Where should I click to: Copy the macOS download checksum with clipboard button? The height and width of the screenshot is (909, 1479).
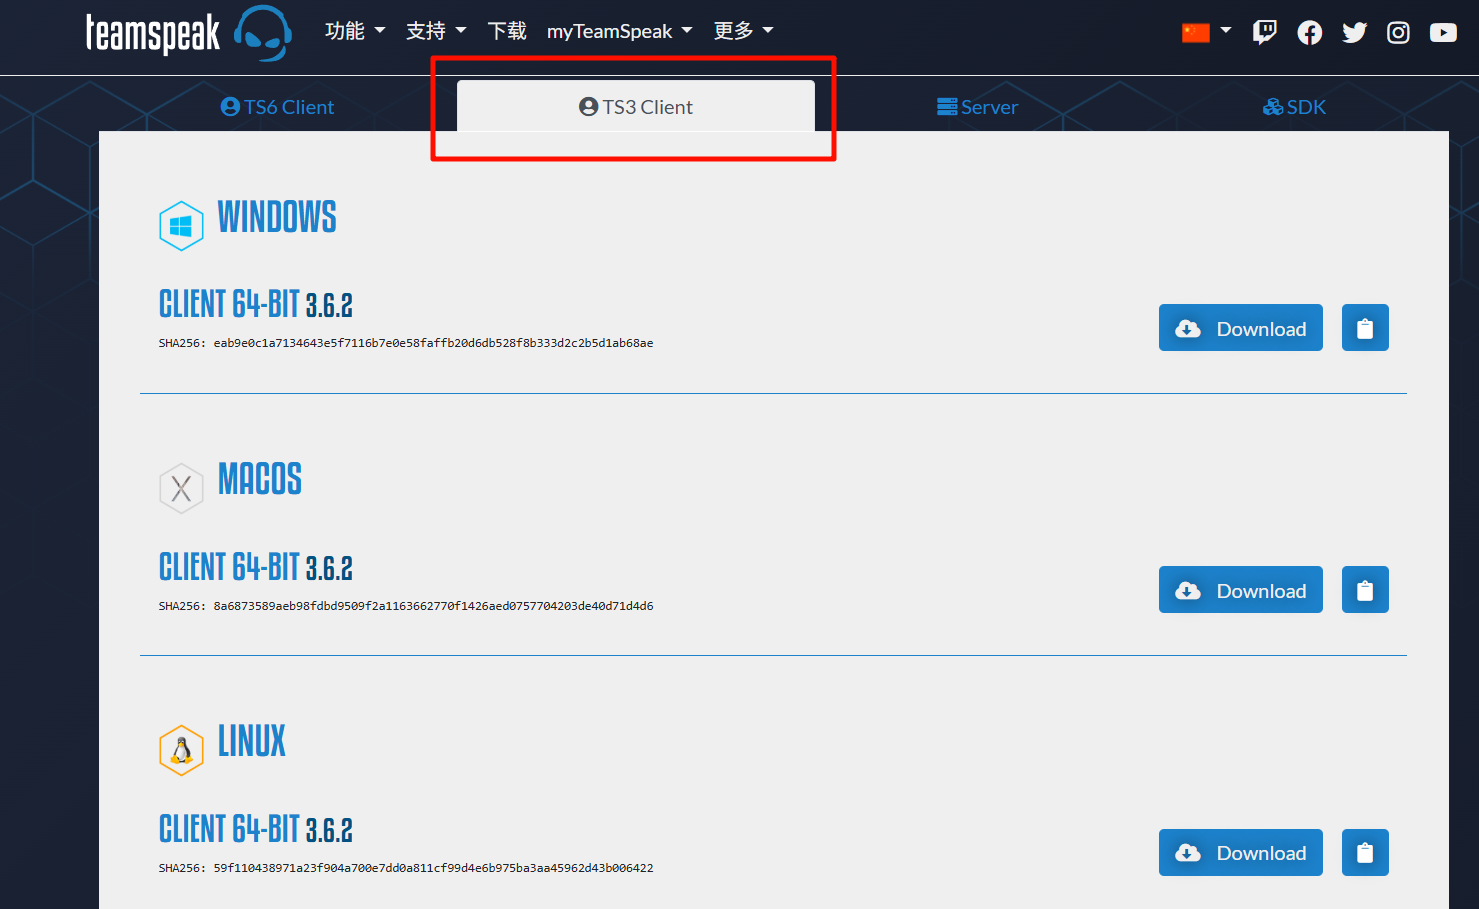(x=1365, y=589)
